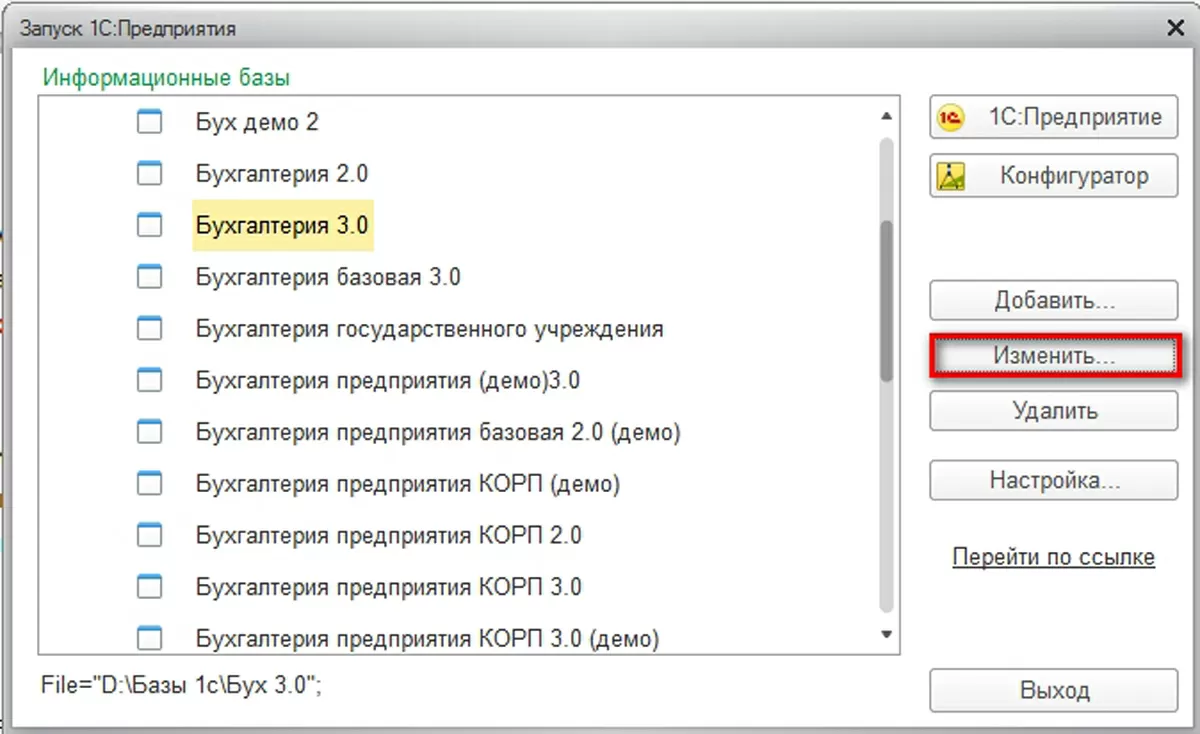Image resolution: width=1200 pixels, height=734 pixels.
Task: Select the highlighted Бухгалтерия 3.0 entry
Action: click(283, 225)
